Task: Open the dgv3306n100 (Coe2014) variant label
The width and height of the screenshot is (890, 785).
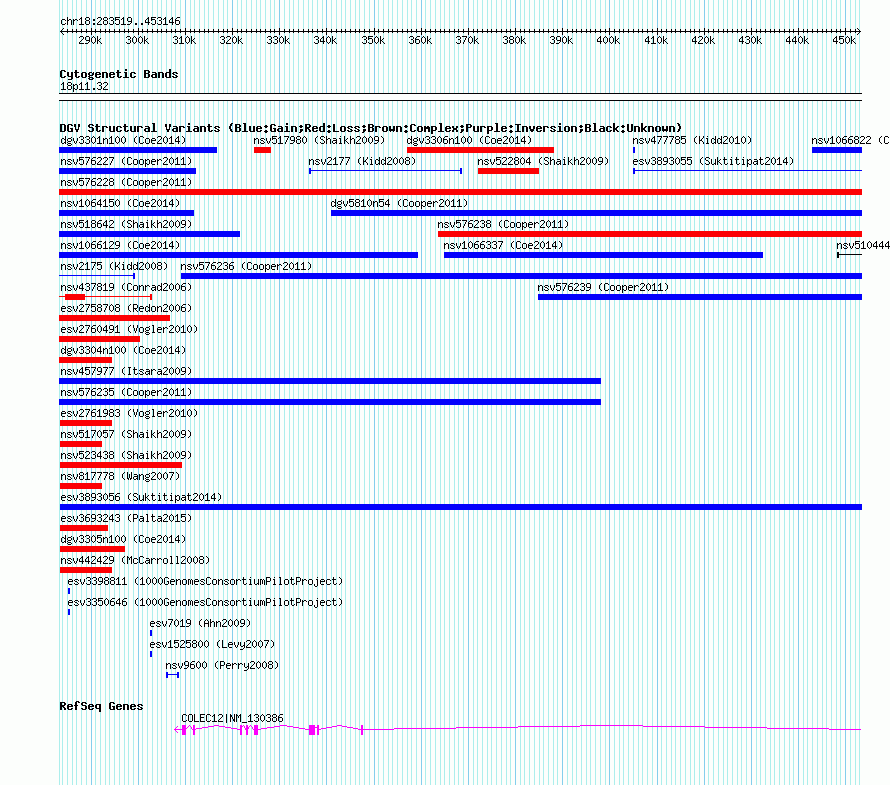Action: coord(469,140)
